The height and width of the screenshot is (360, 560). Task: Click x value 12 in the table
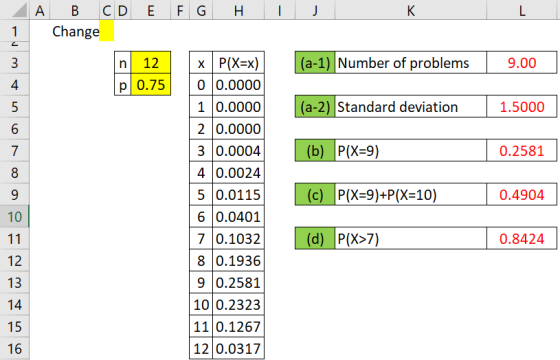(x=201, y=349)
